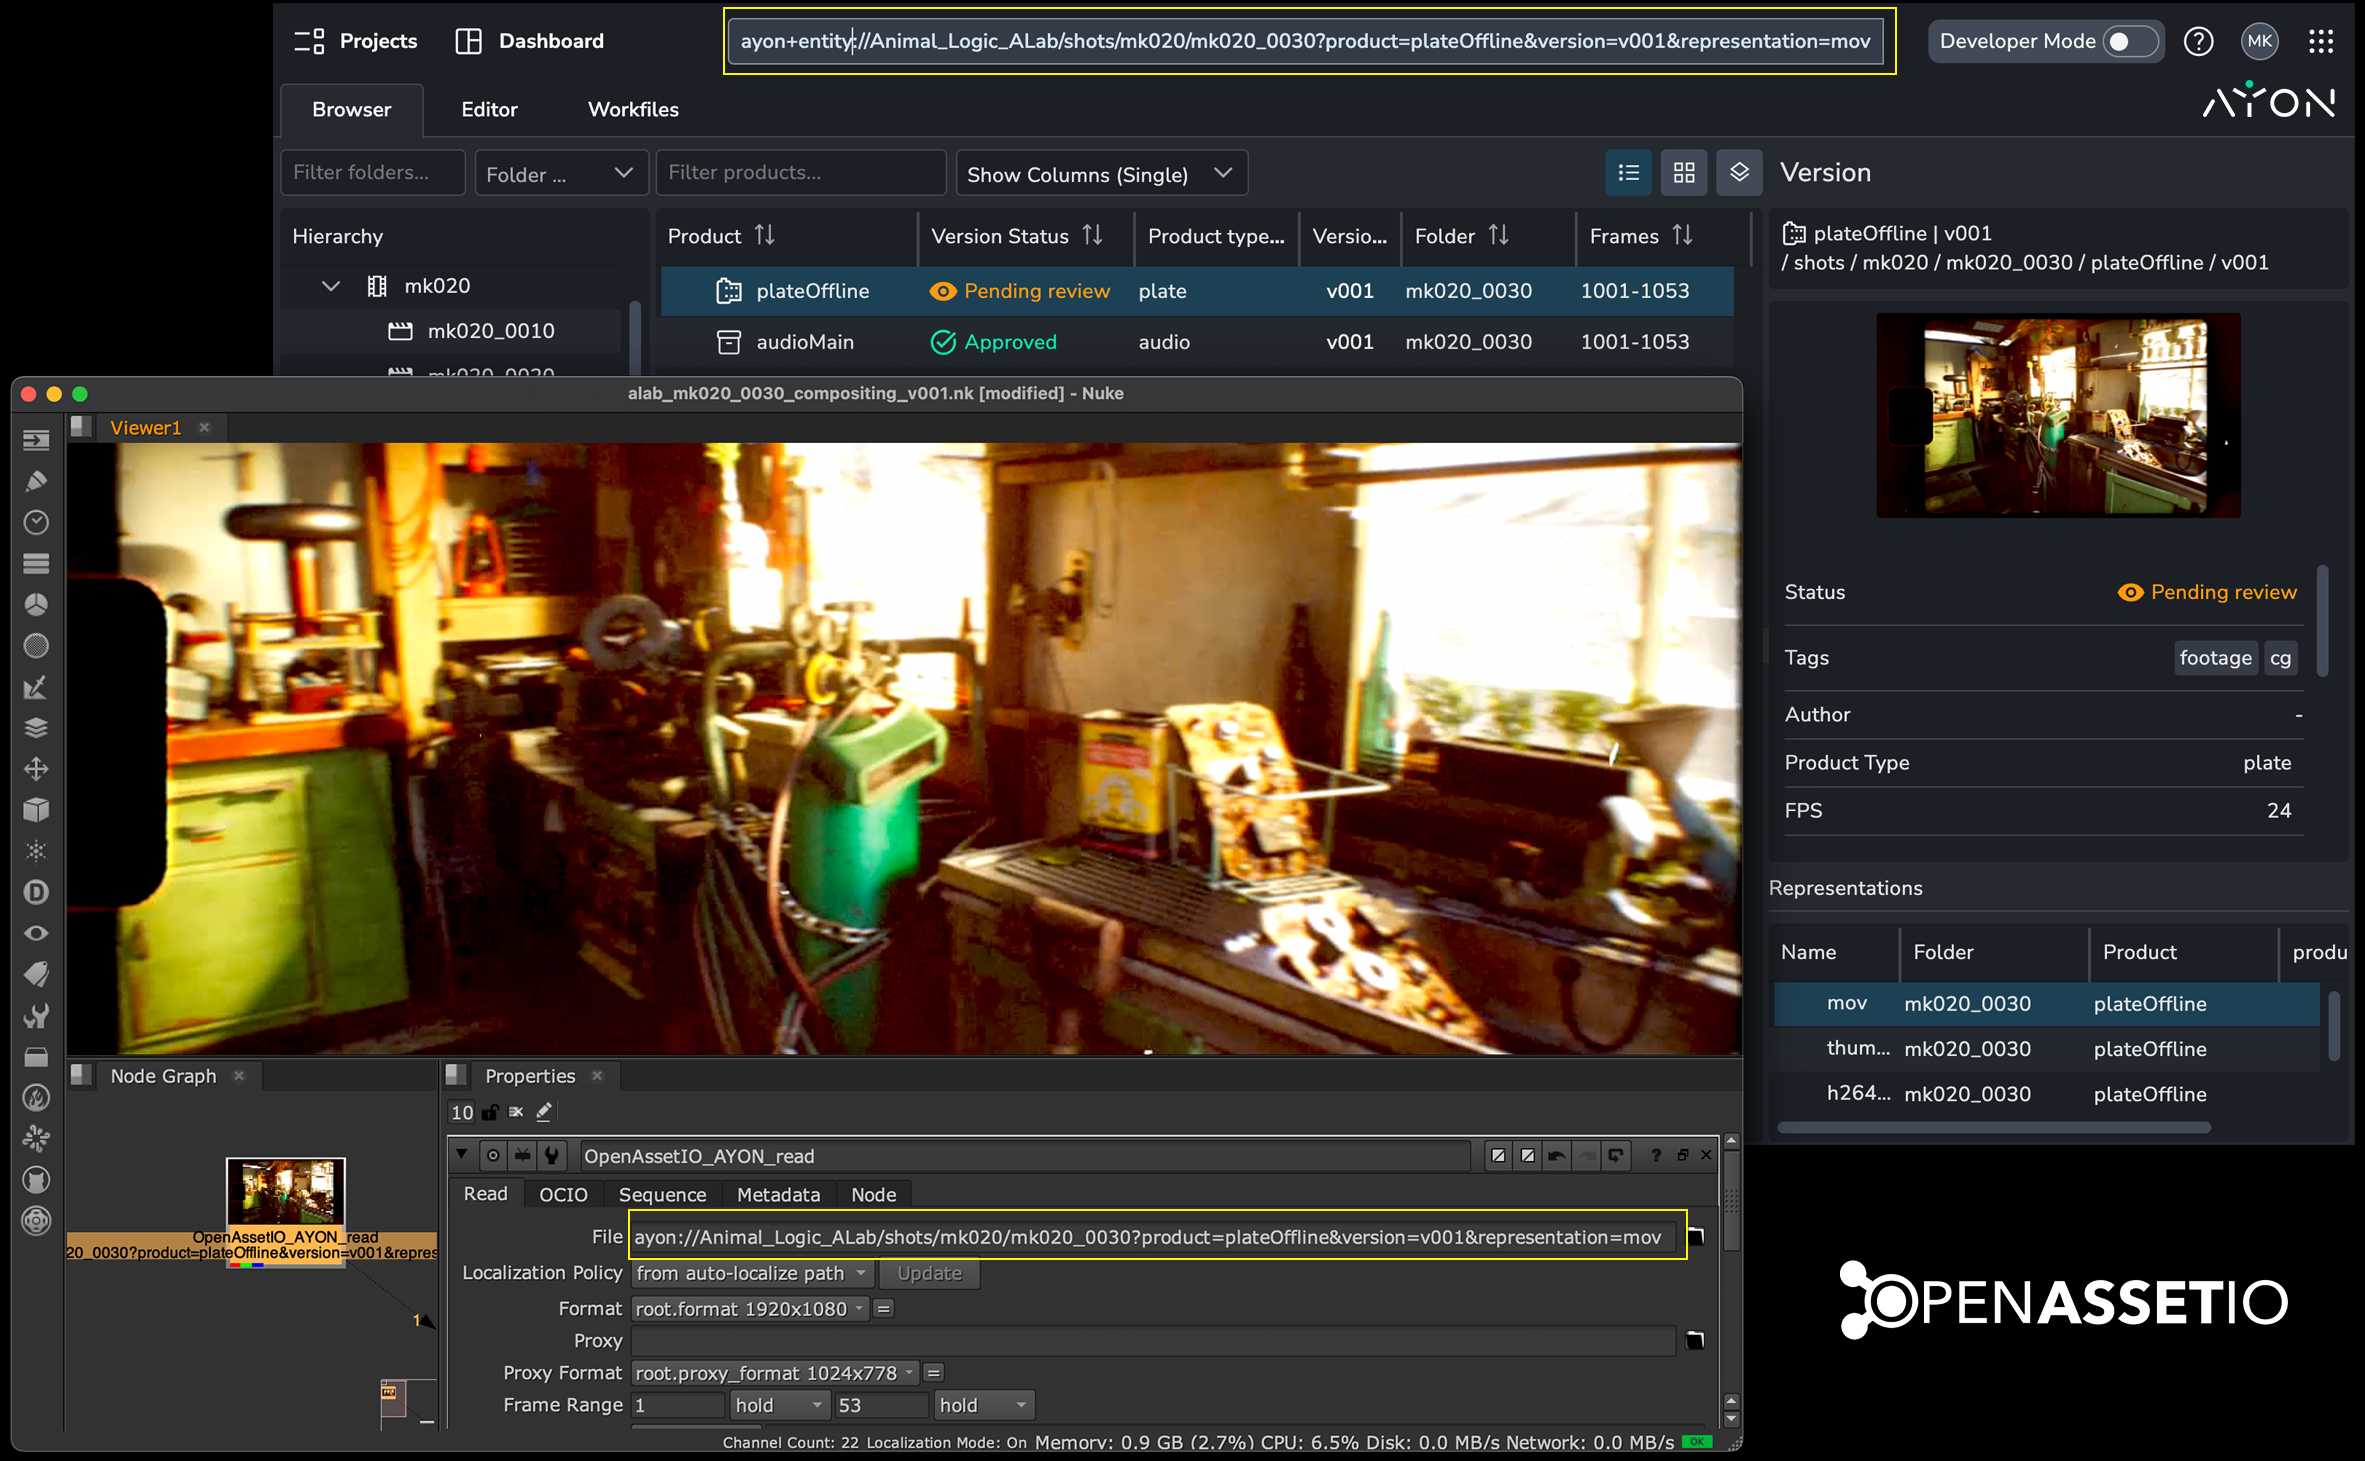The height and width of the screenshot is (1461, 2365).
Task: Click the Projects button
Action: point(355,41)
